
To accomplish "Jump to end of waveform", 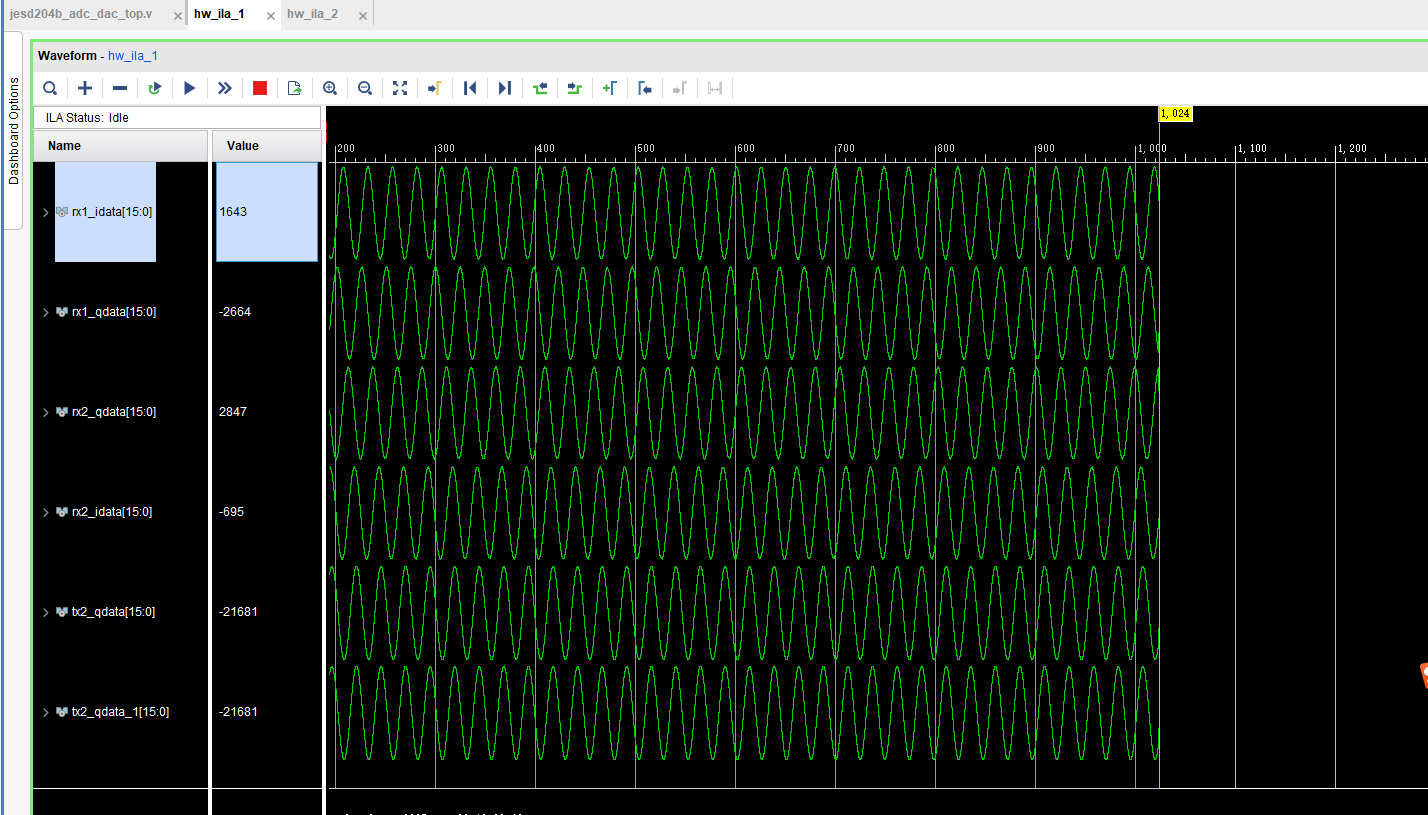I will [x=505, y=88].
